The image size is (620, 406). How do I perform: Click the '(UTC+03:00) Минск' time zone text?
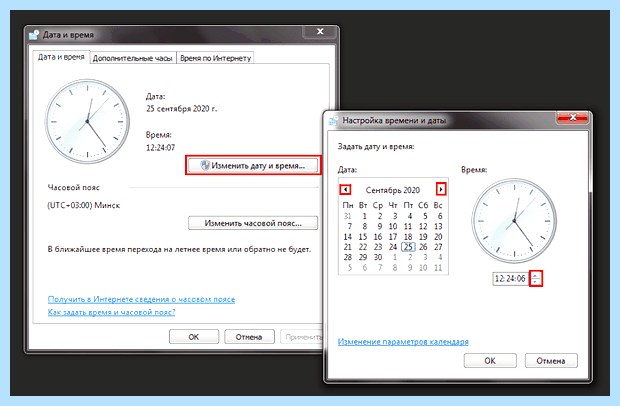[x=83, y=205]
